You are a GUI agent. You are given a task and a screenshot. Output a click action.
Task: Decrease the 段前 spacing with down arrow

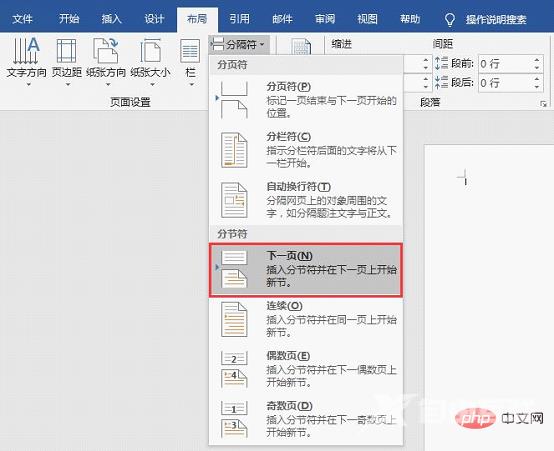coord(537,68)
